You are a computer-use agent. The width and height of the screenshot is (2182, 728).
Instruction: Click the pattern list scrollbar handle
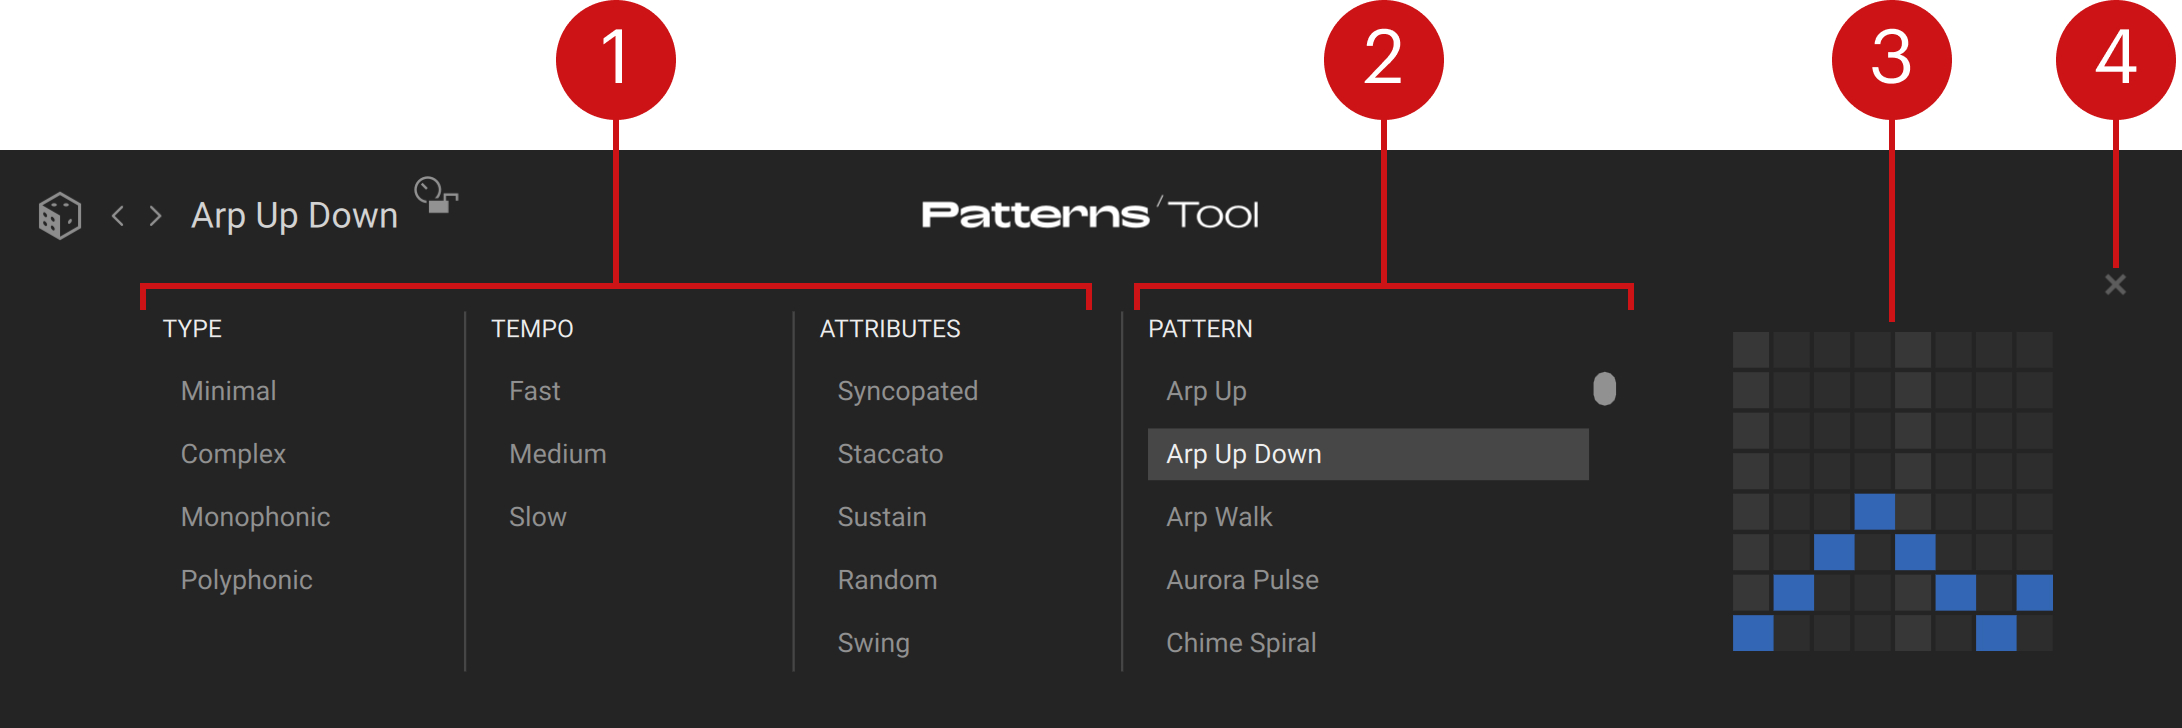pyautogui.click(x=1604, y=389)
